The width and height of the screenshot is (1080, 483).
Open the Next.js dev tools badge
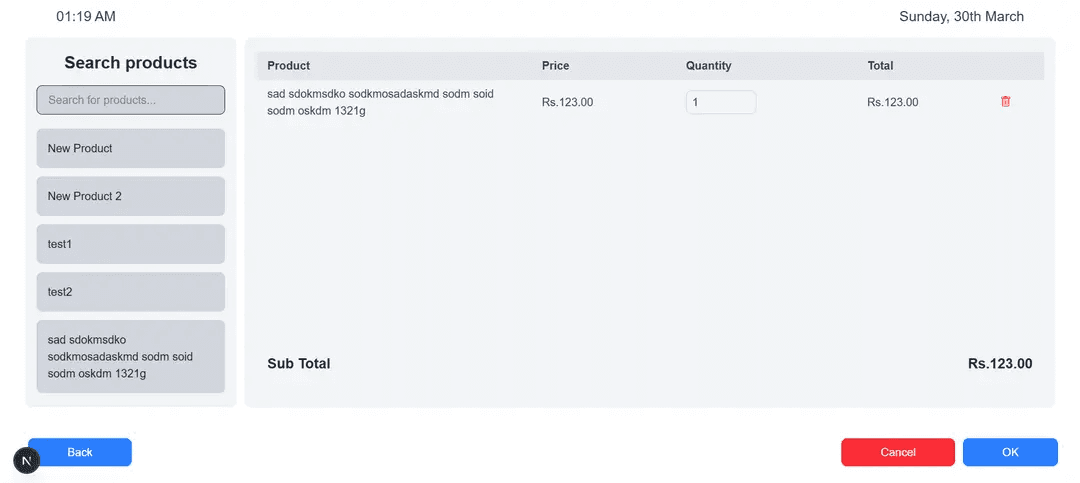[26, 461]
